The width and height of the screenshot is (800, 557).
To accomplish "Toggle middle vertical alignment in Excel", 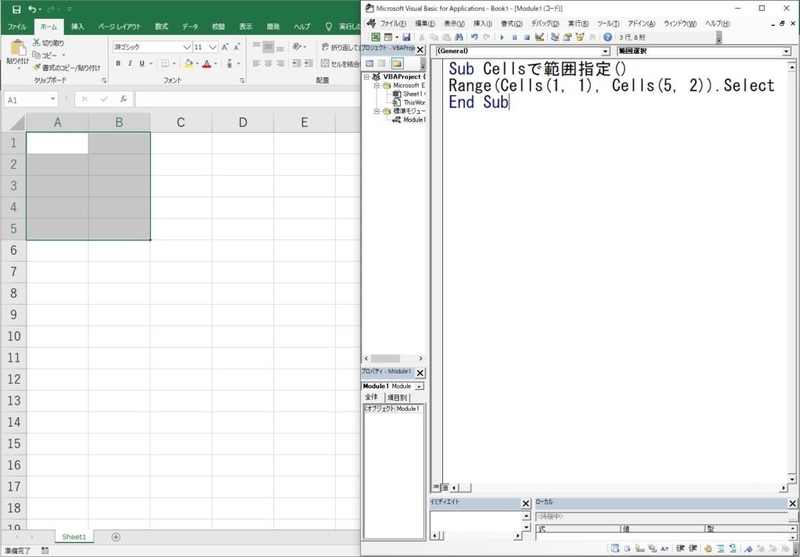I will 268,46.
